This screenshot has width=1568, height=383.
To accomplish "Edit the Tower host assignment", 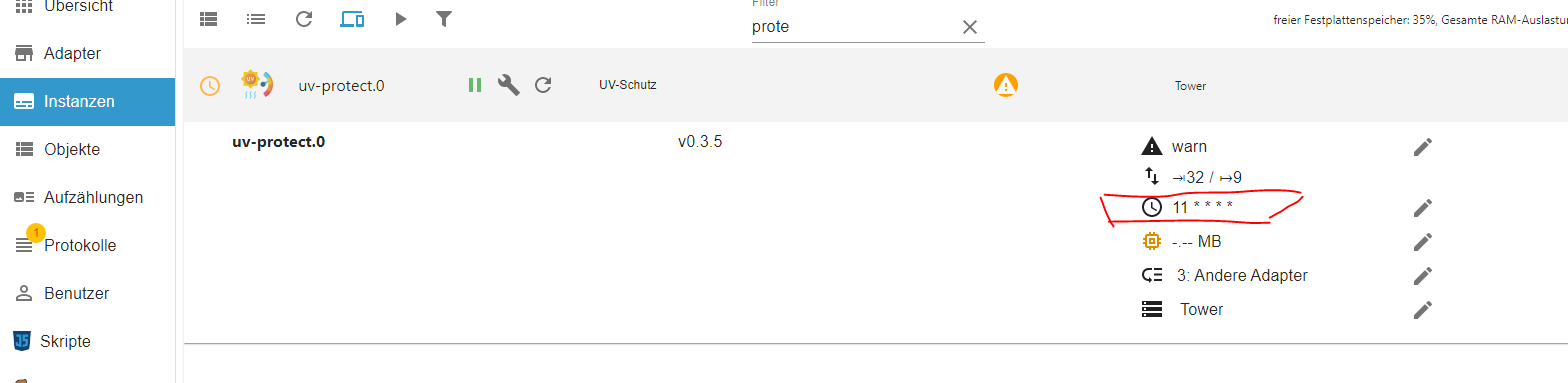I will click(x=1423, y=310).
